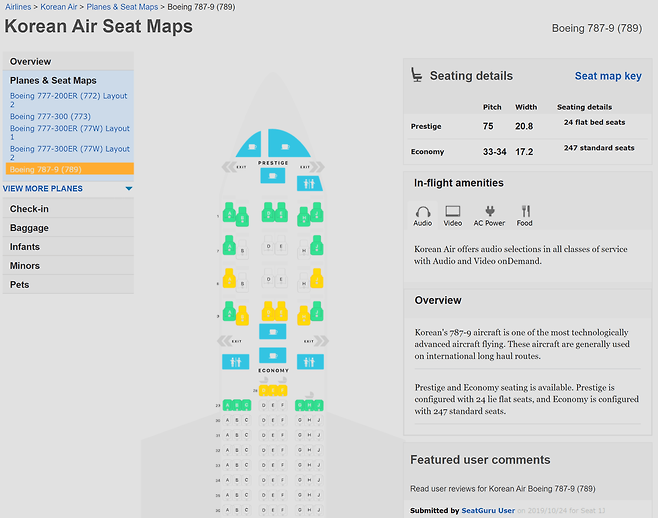Image resolution: width=658 pixels, height=518 pixels.
Task: Select yellow Prestige seat 9B
Action: [242, 316]
